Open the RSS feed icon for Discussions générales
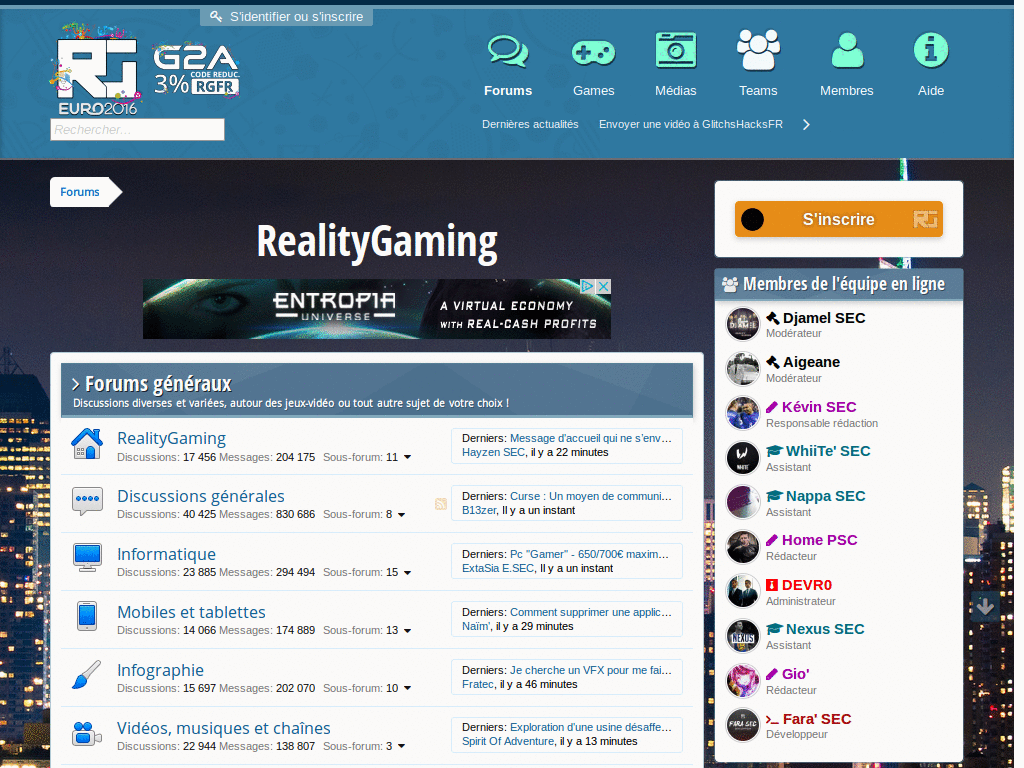 coord(441,504)
